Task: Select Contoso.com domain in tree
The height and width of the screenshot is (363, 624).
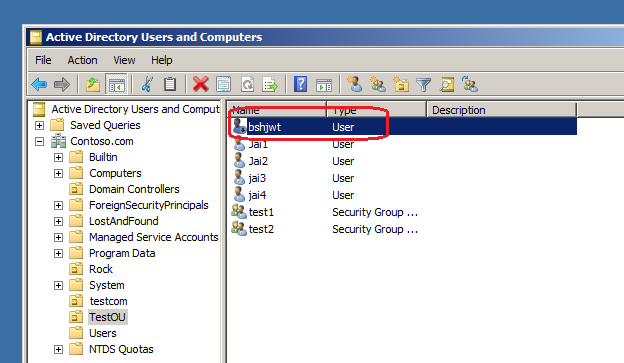Action: pos(101,141)
